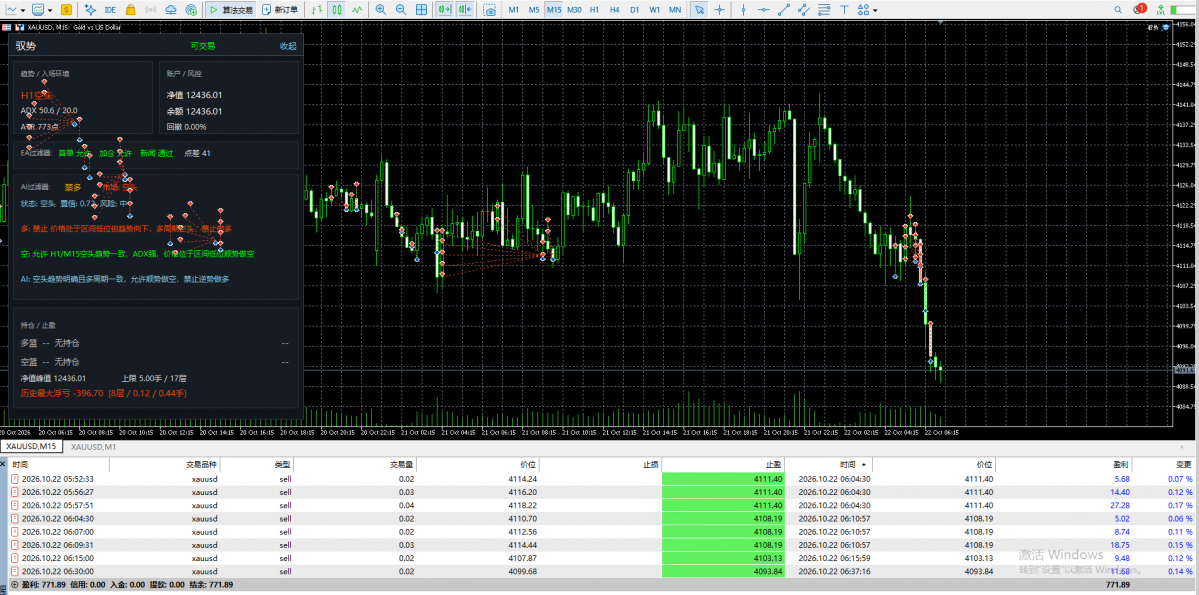Select the crosshair tool
This screenshot has height=595, width=1199.
[x=719, y=10]
